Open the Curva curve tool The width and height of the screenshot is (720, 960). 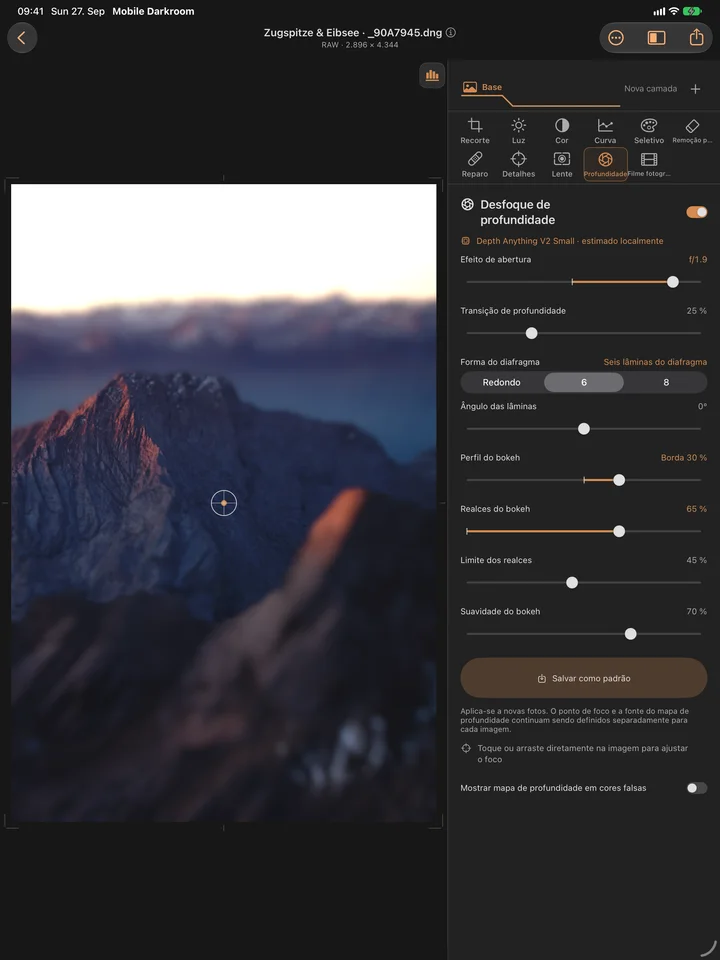[605, 131]
